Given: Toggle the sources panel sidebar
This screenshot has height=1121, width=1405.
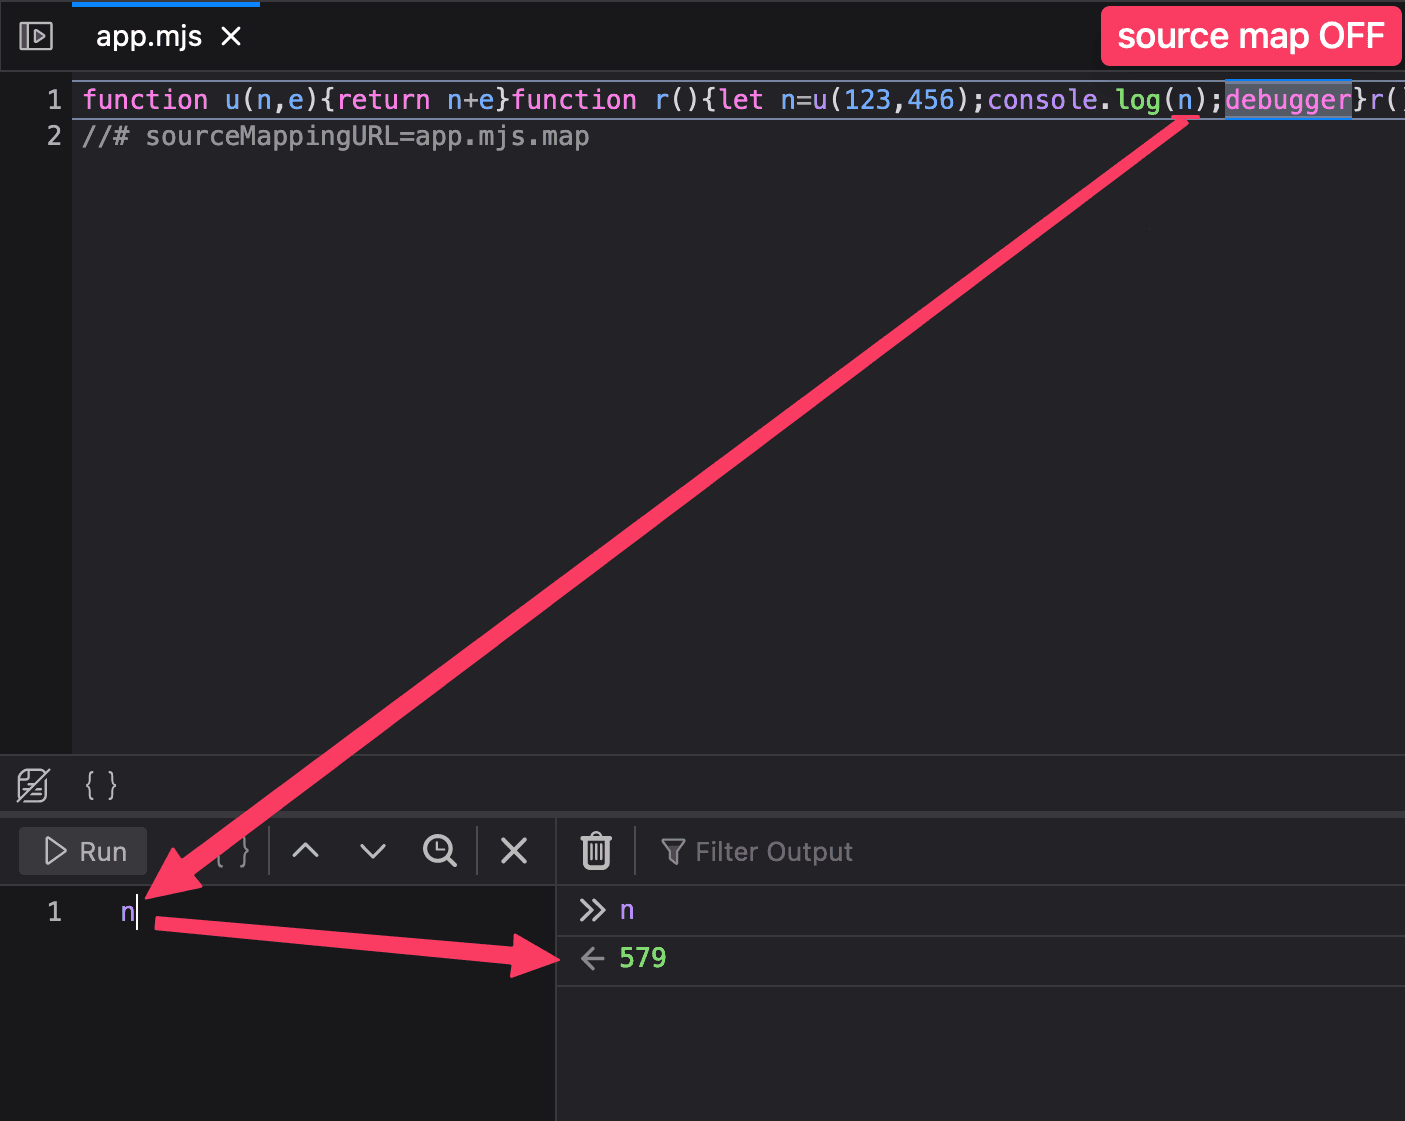Looking at the screenshot, I should point(35,35).
